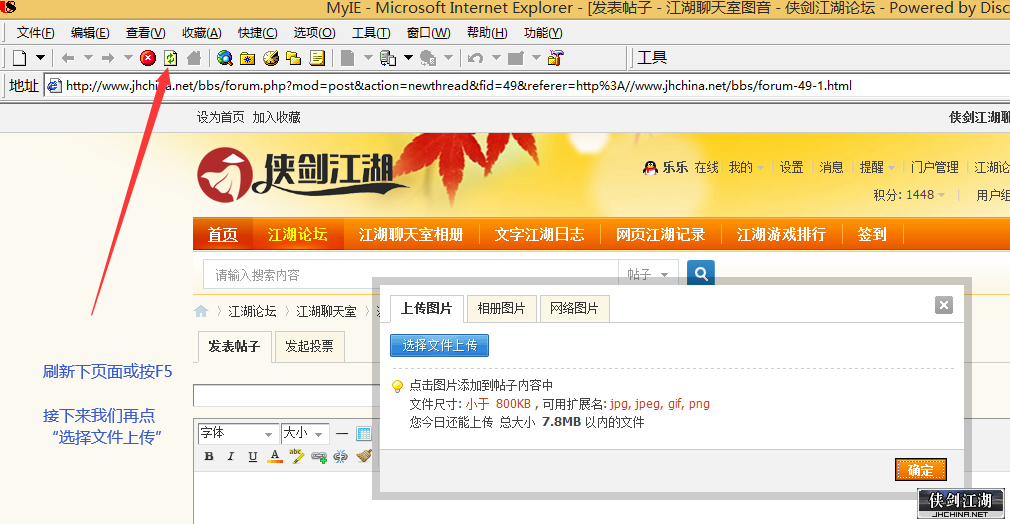Click the 签到 navigation item
The image size is (1010, 524).
tap(872, 234)
